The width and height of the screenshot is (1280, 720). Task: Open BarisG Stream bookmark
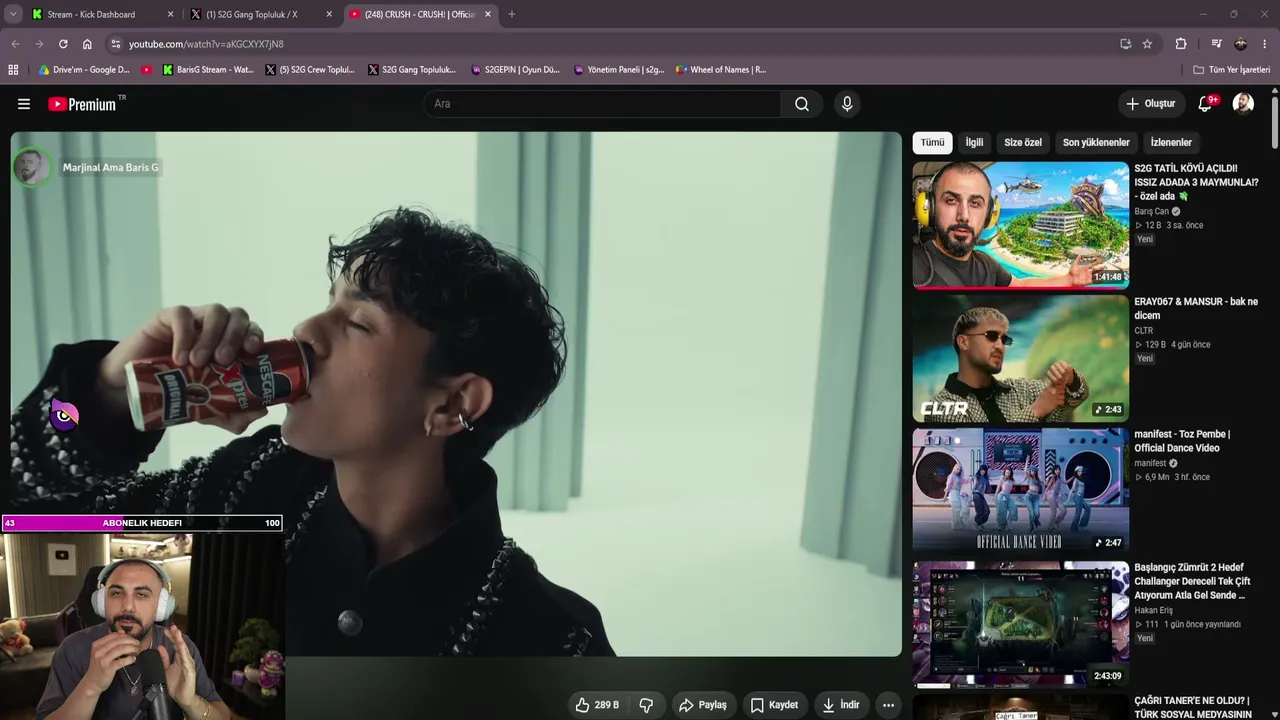coord(208,70)
